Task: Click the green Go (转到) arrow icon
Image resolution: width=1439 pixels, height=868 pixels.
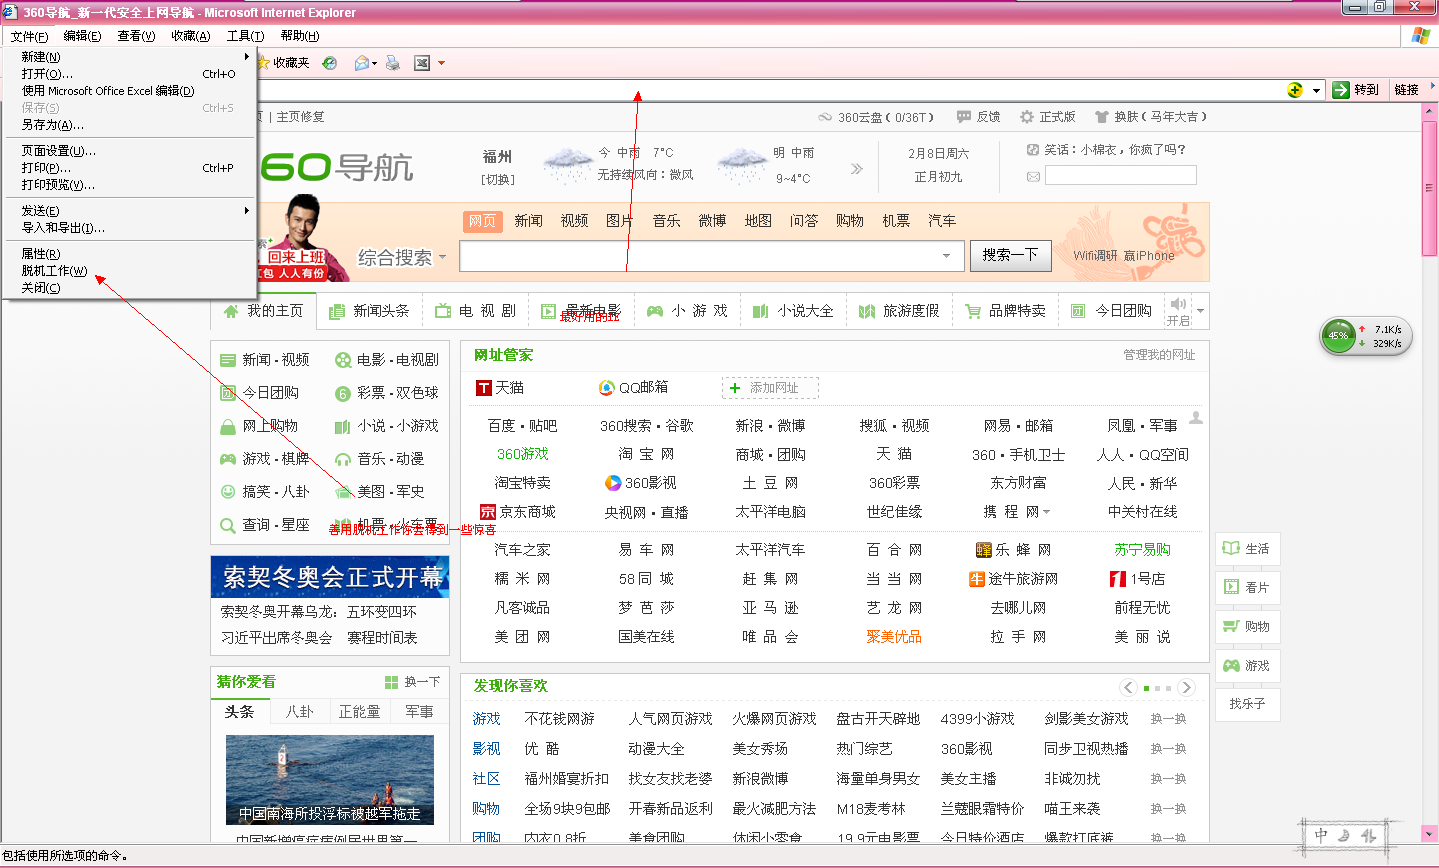Action: [1341, 90]
